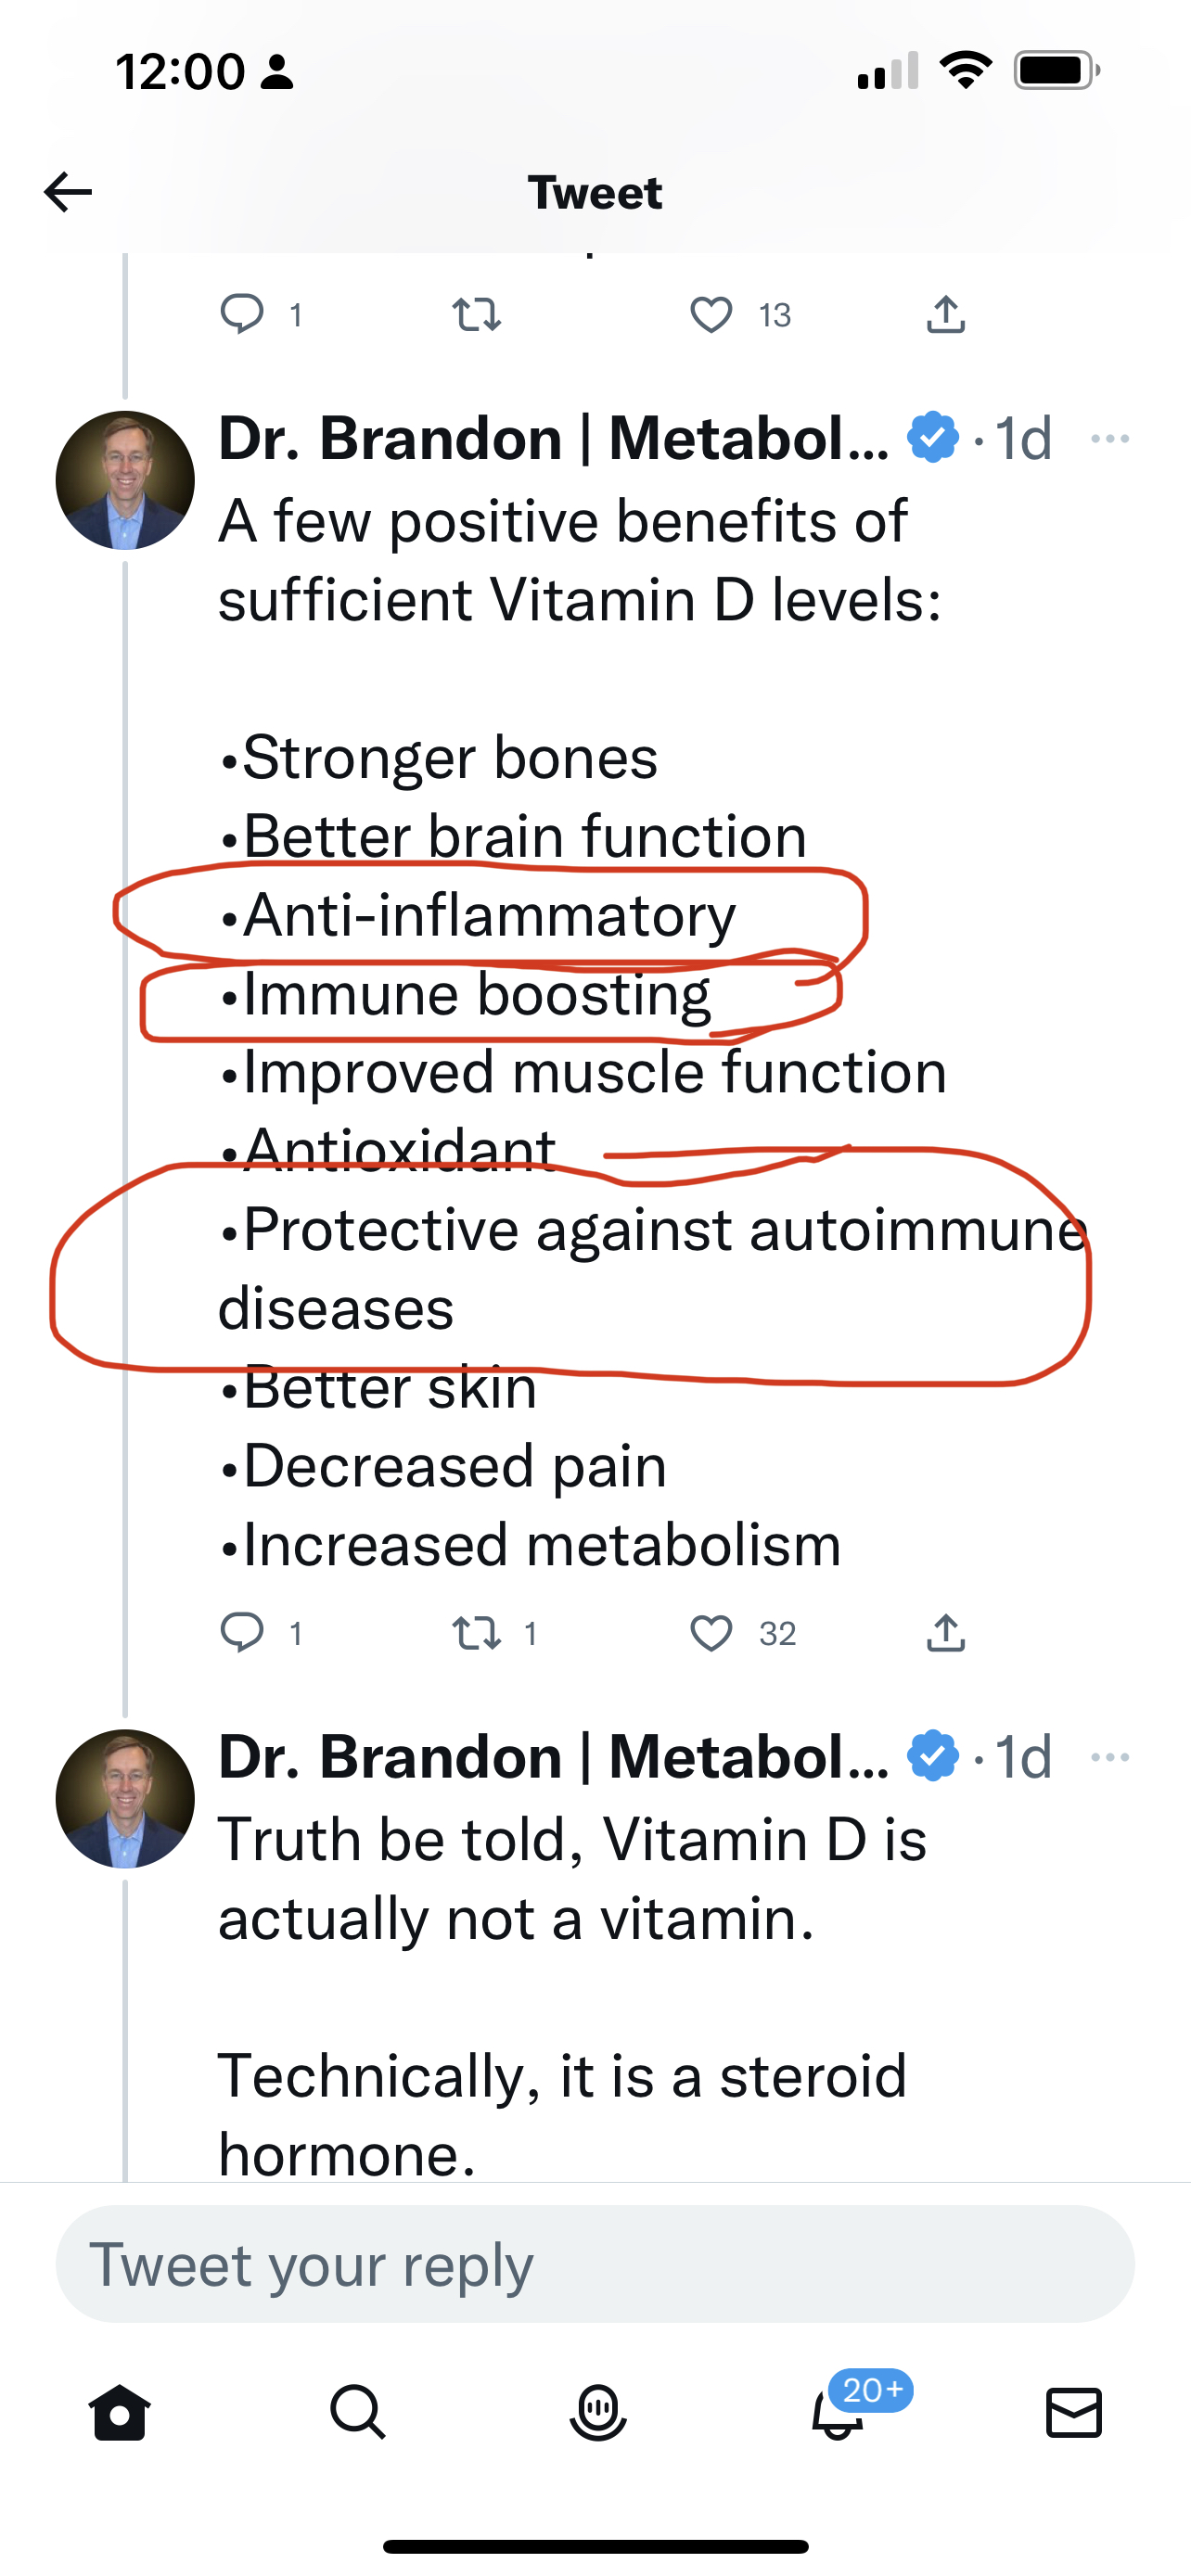
Task: Select the Tweet header title
Action: [x=596, y=191]
